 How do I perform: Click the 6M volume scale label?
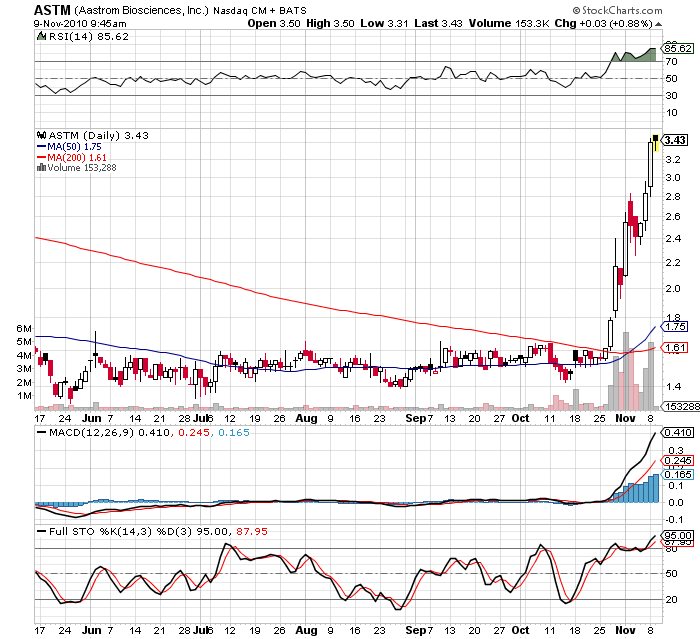[x=24, y=329]
